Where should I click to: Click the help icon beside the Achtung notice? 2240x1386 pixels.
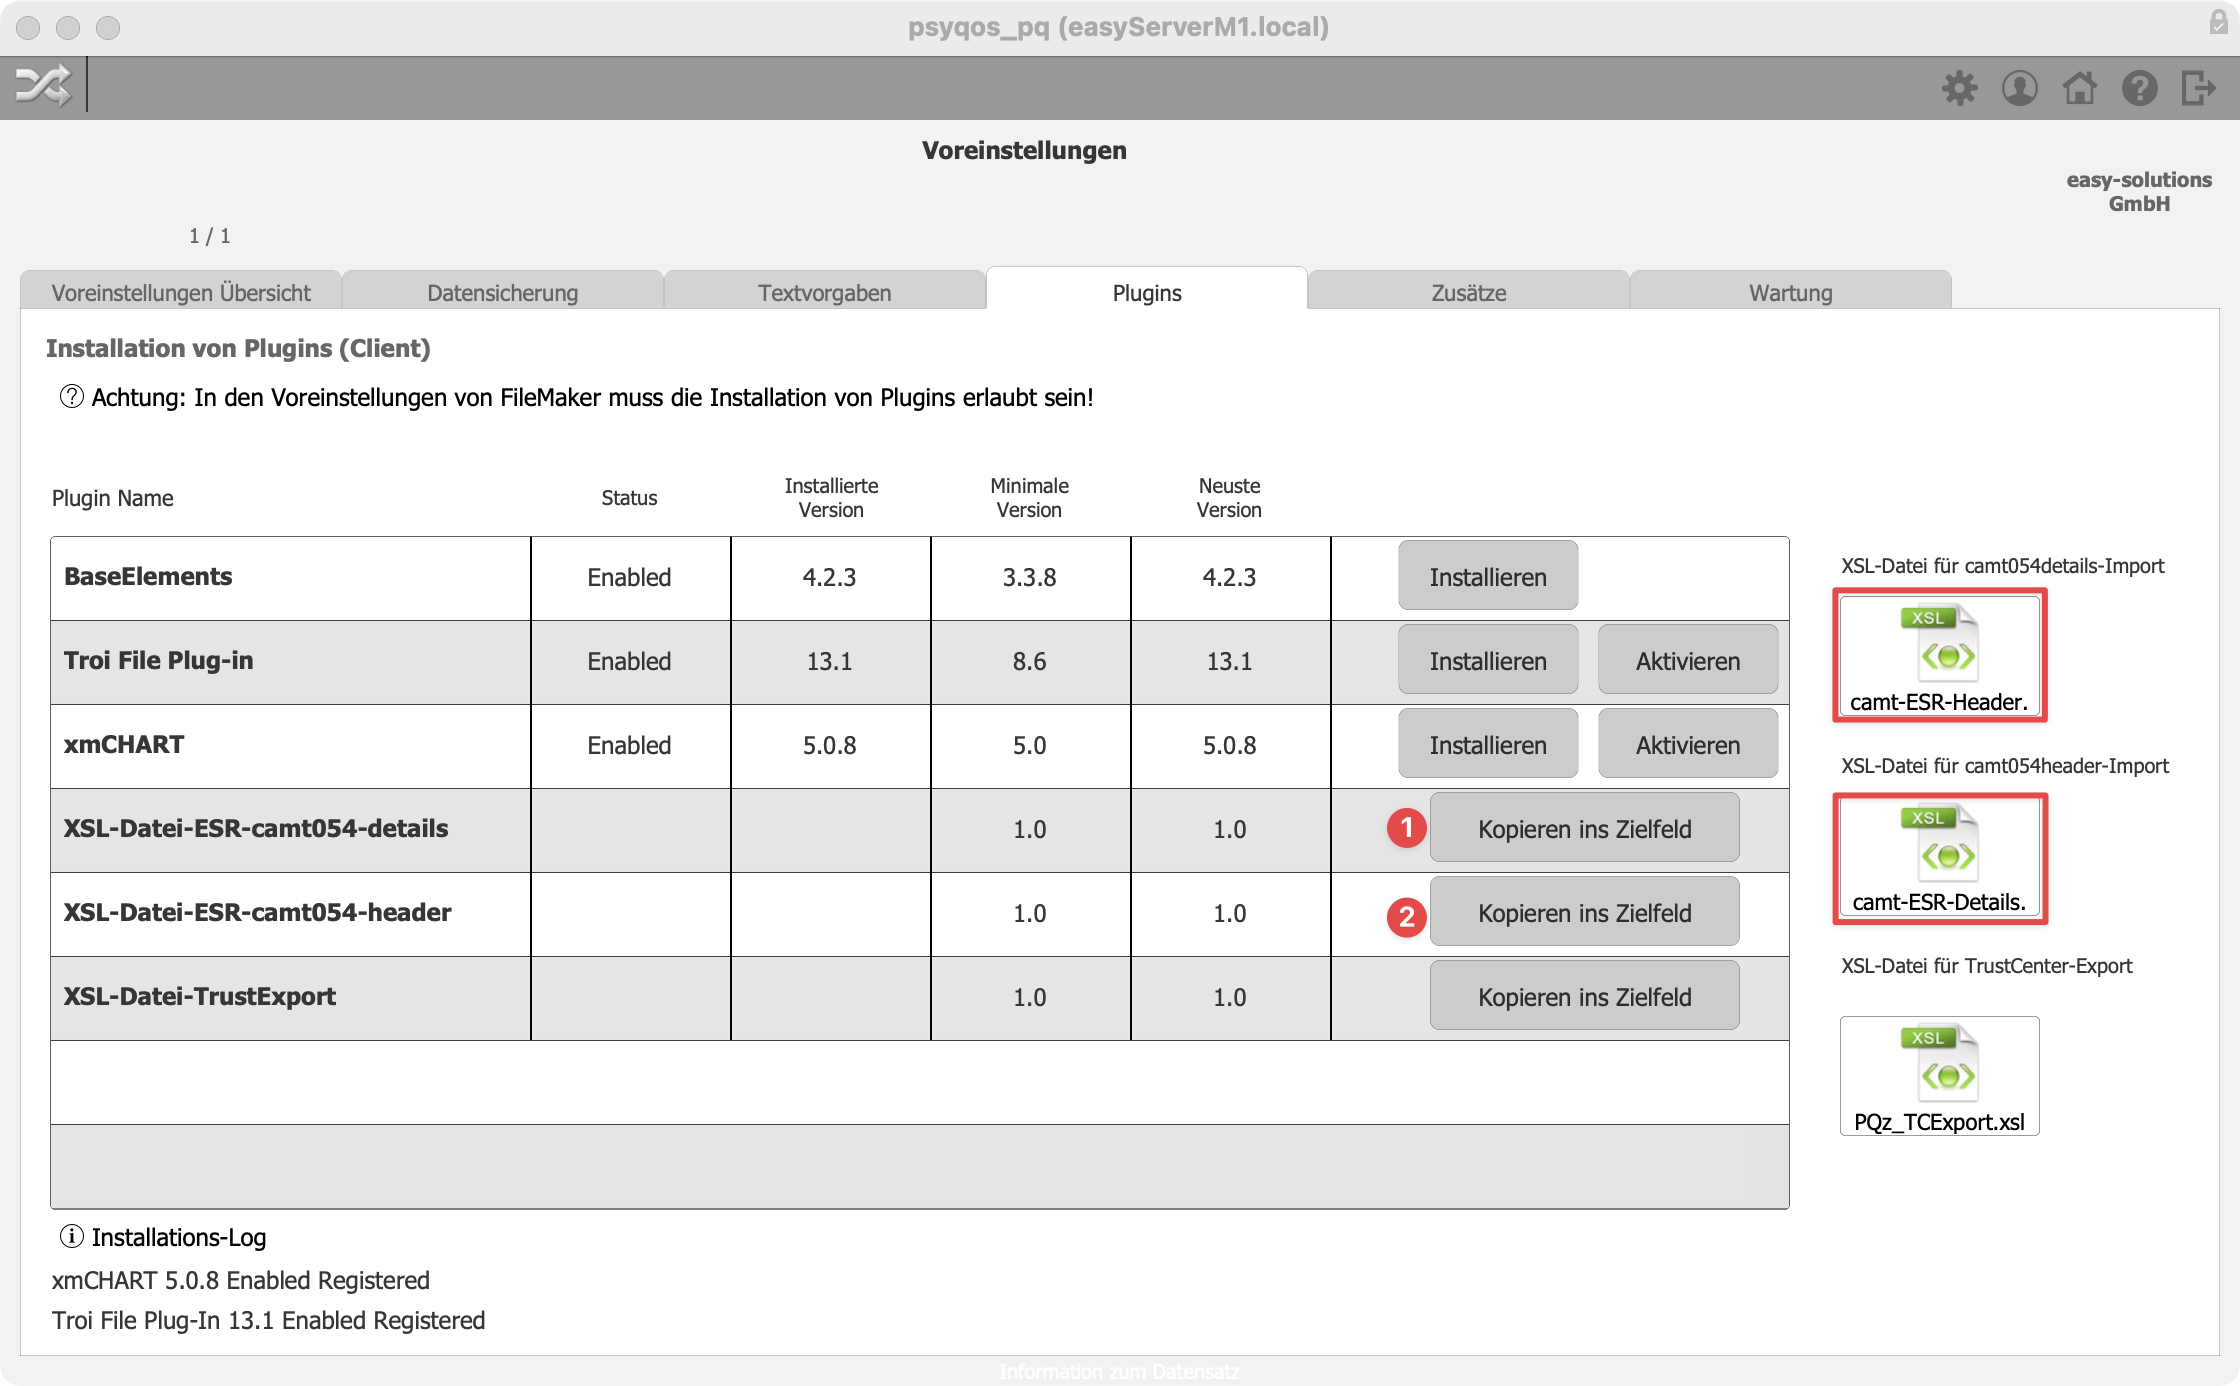71,397
